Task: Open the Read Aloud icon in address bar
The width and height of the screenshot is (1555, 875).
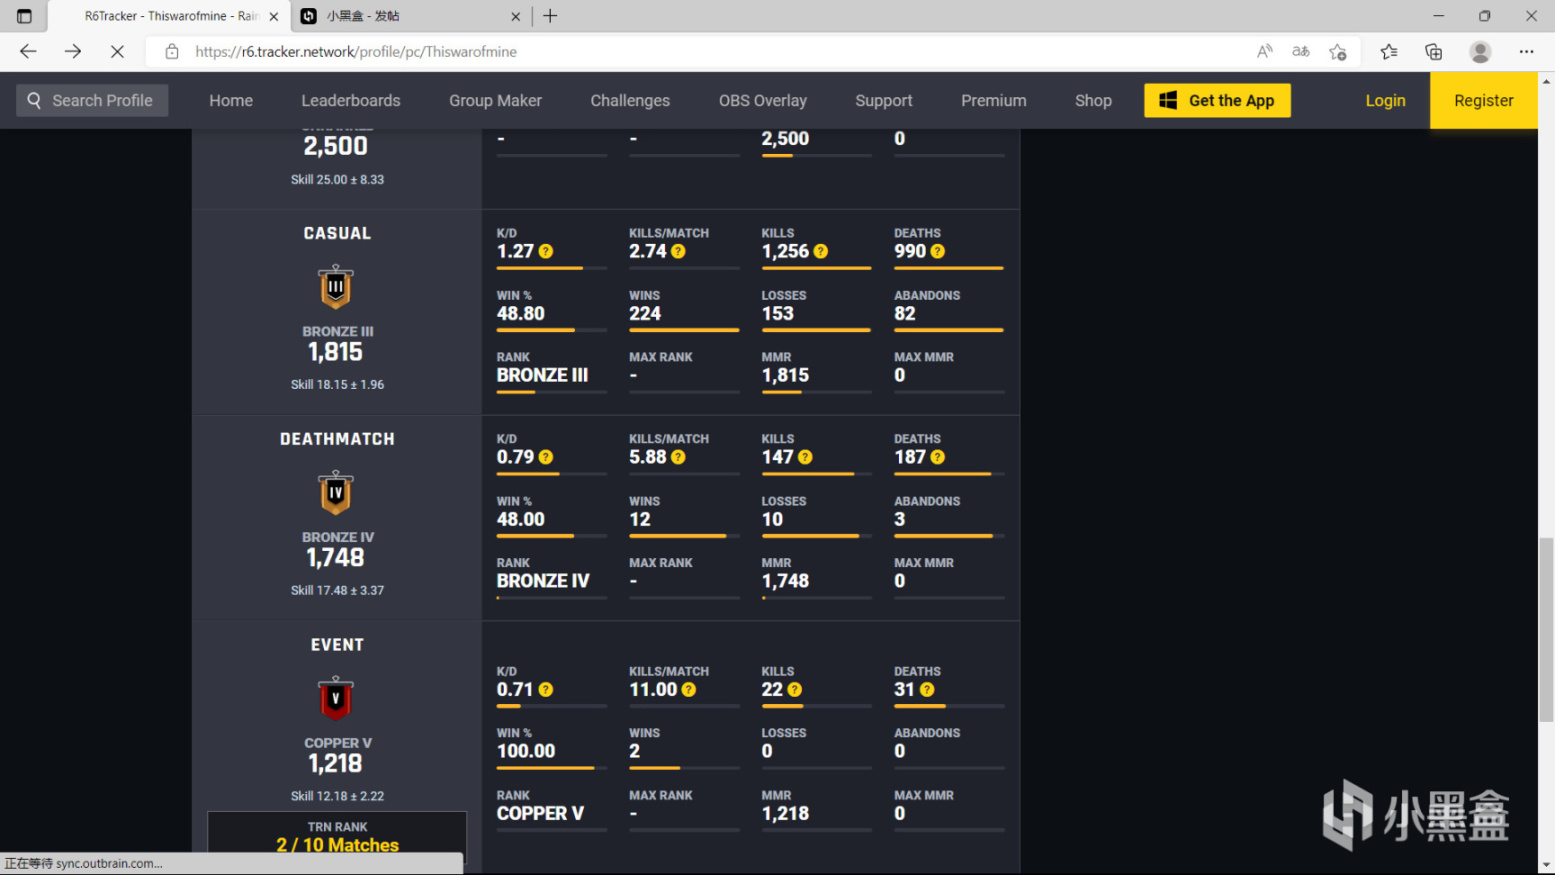Action: [1265, 51]
